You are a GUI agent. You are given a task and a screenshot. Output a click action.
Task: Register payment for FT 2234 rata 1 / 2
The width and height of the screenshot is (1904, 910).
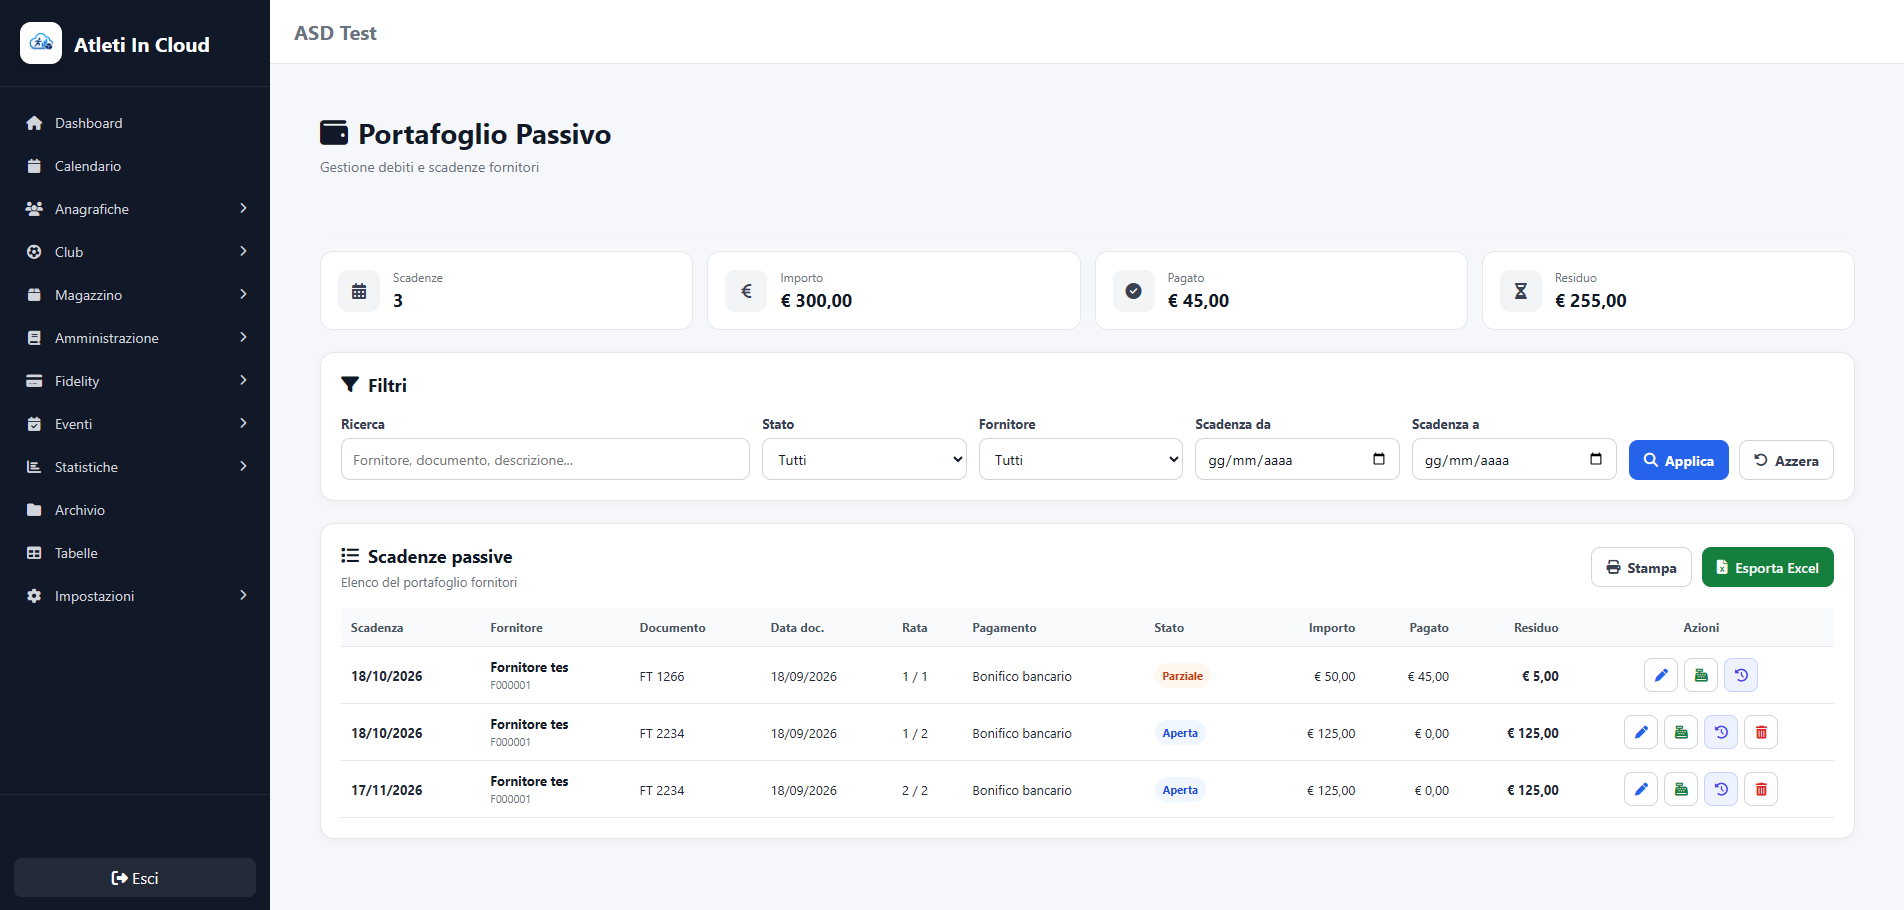point(1681,732)
